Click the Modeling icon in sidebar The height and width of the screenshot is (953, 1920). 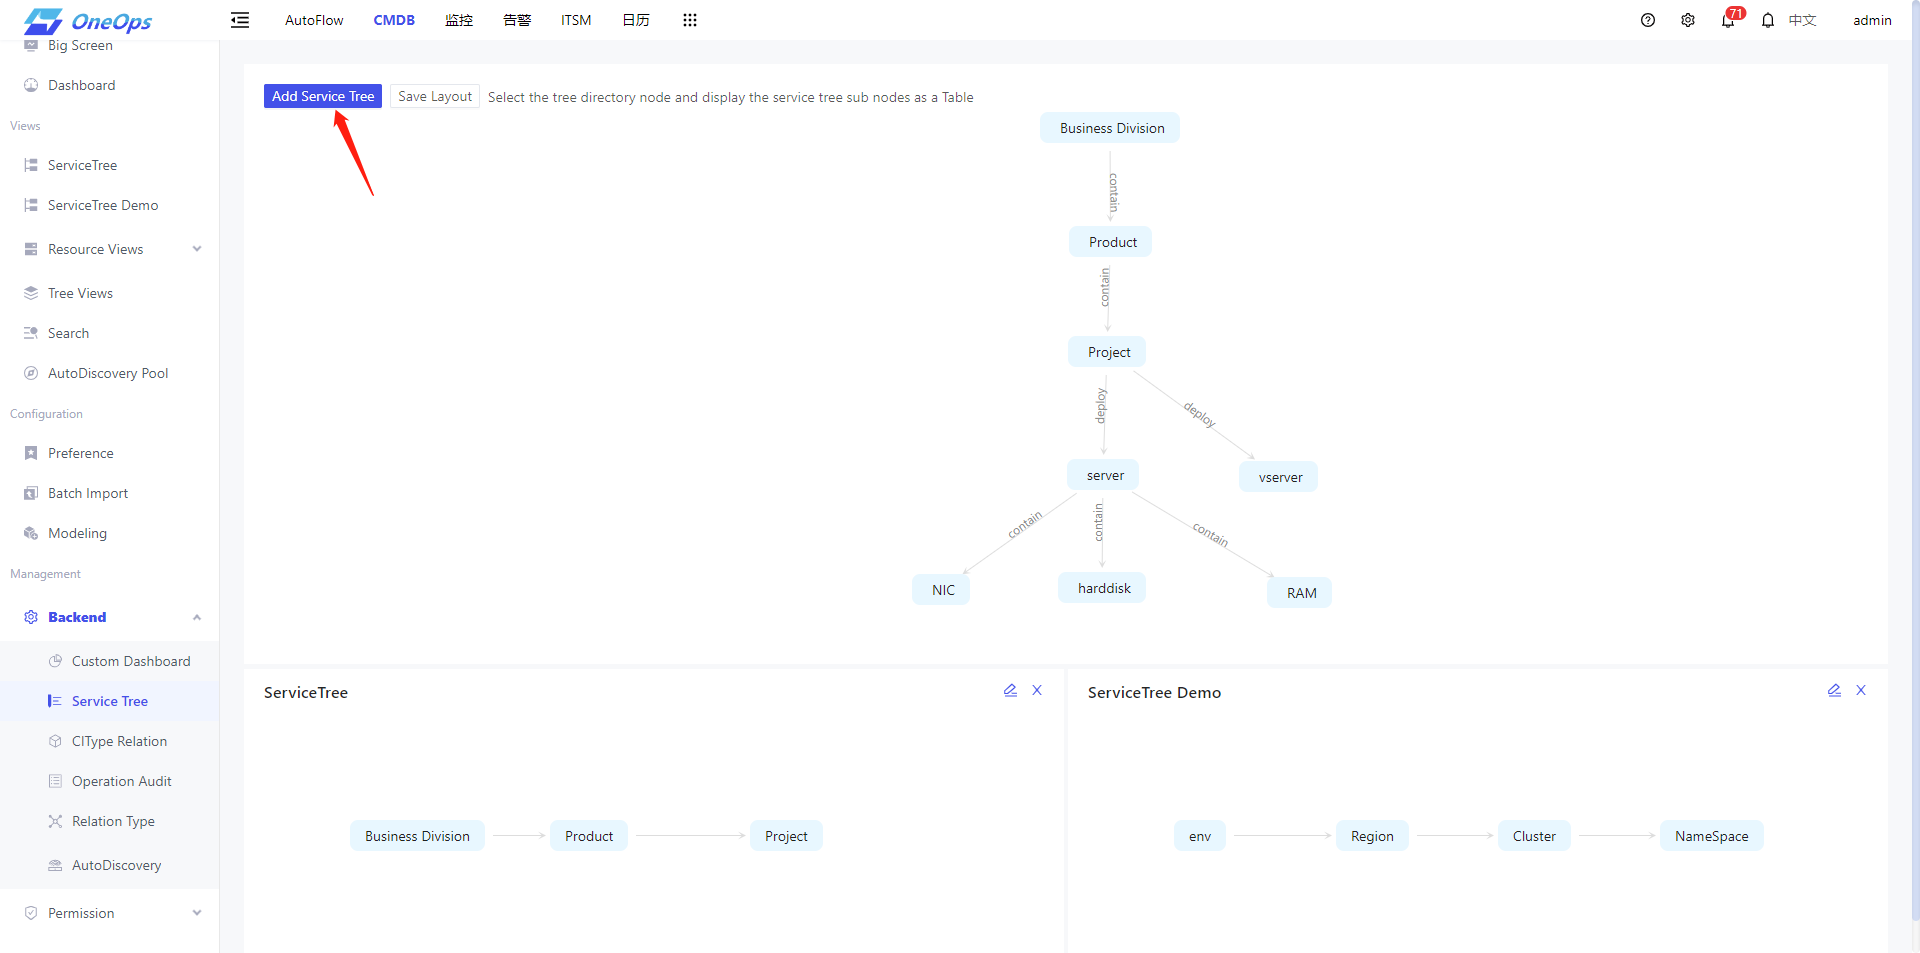point(31,533)
